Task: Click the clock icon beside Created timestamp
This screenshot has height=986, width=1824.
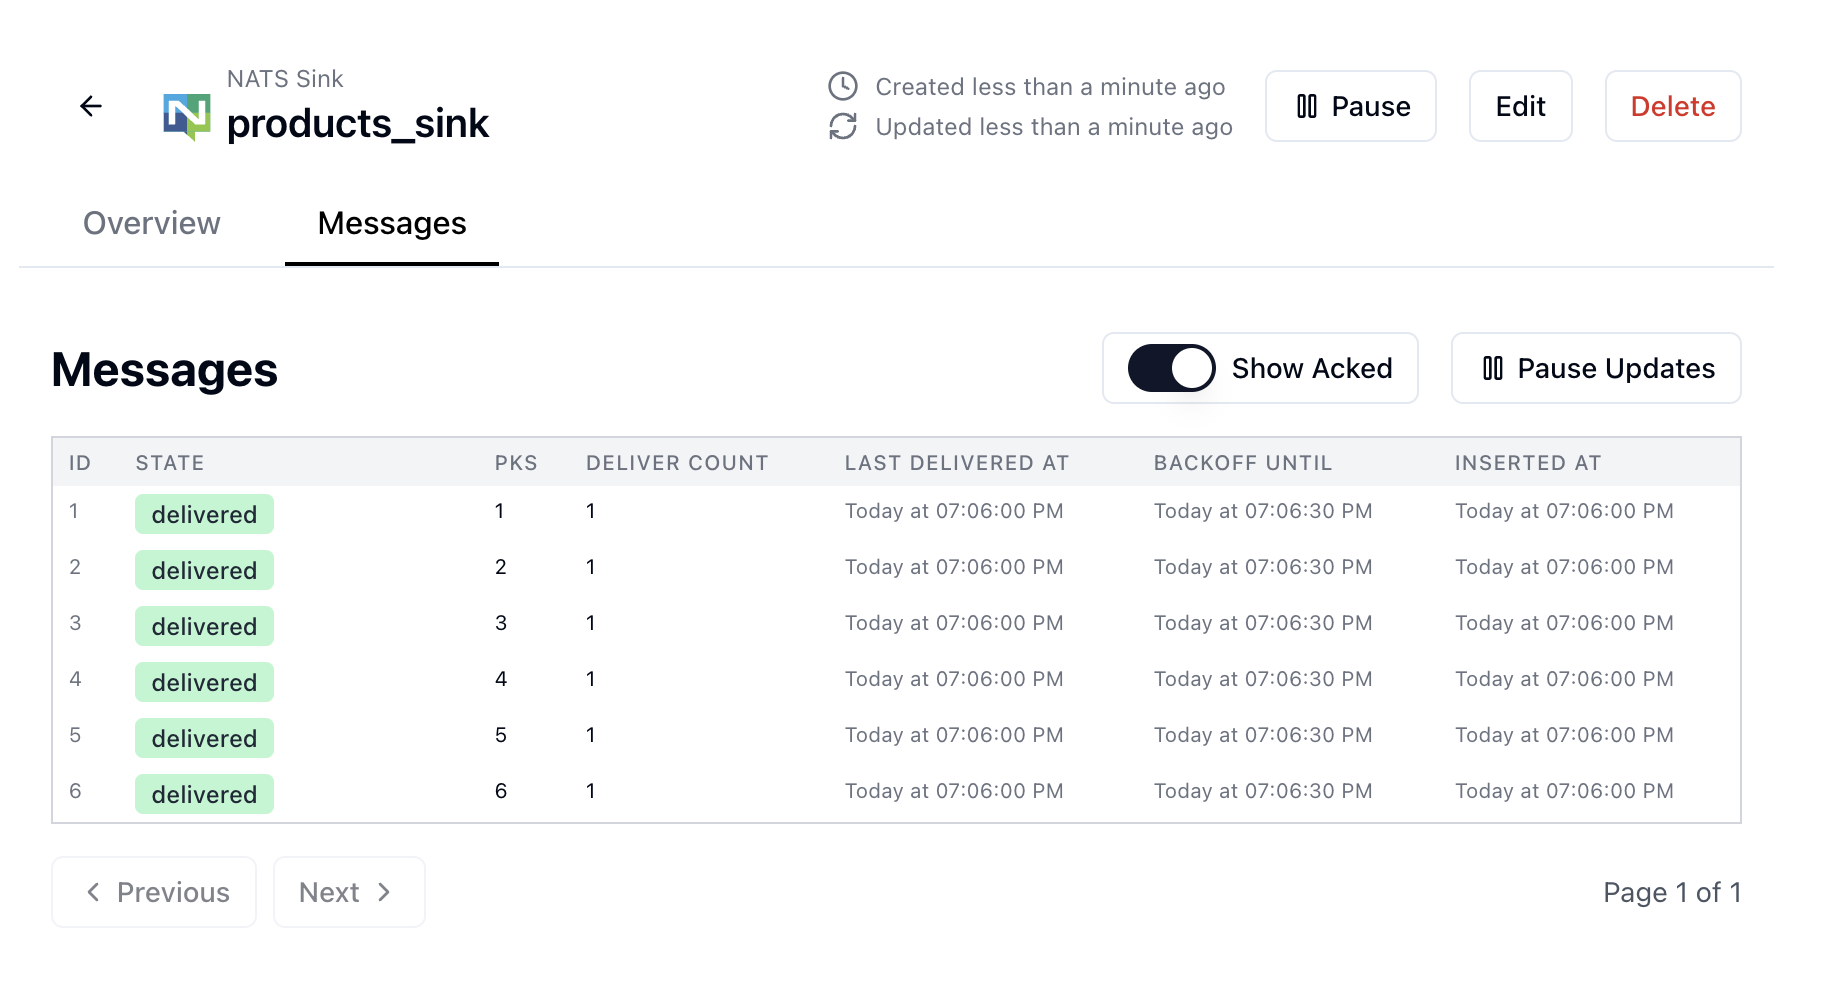Action: coord(843,87)
